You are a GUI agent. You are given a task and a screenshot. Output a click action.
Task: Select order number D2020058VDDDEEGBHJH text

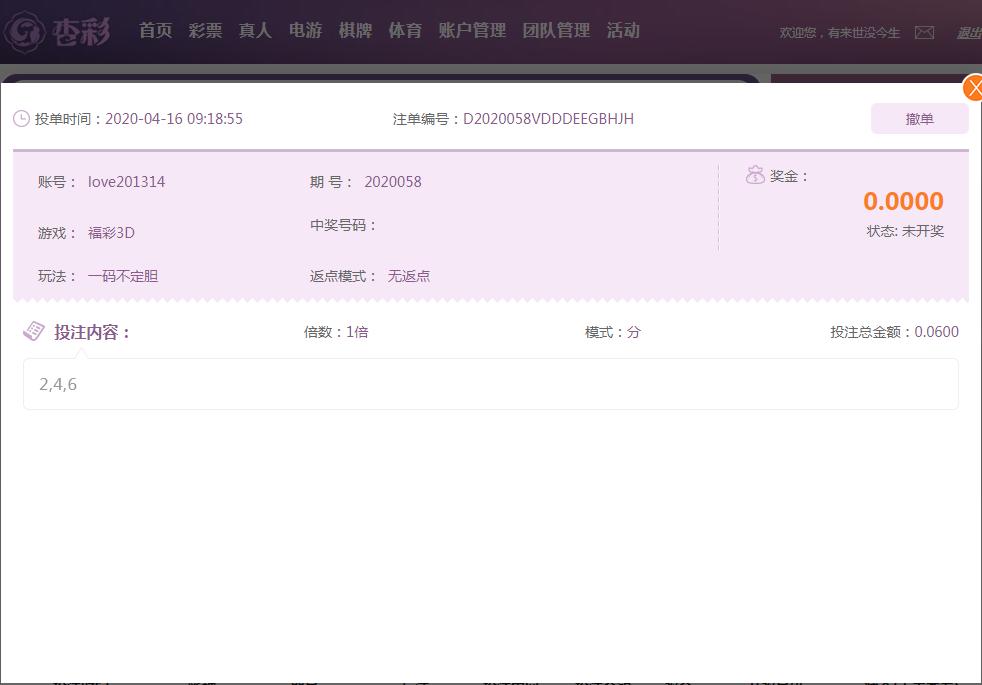548,119
